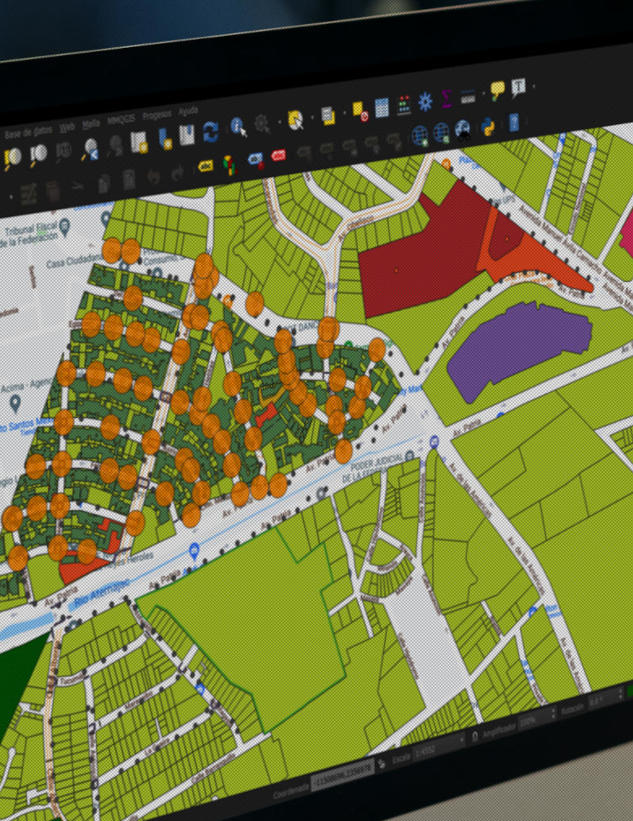The image size is (633, 821).
Task: Open the Field Calculator abacus icon
Action: (x=404, y=105)
